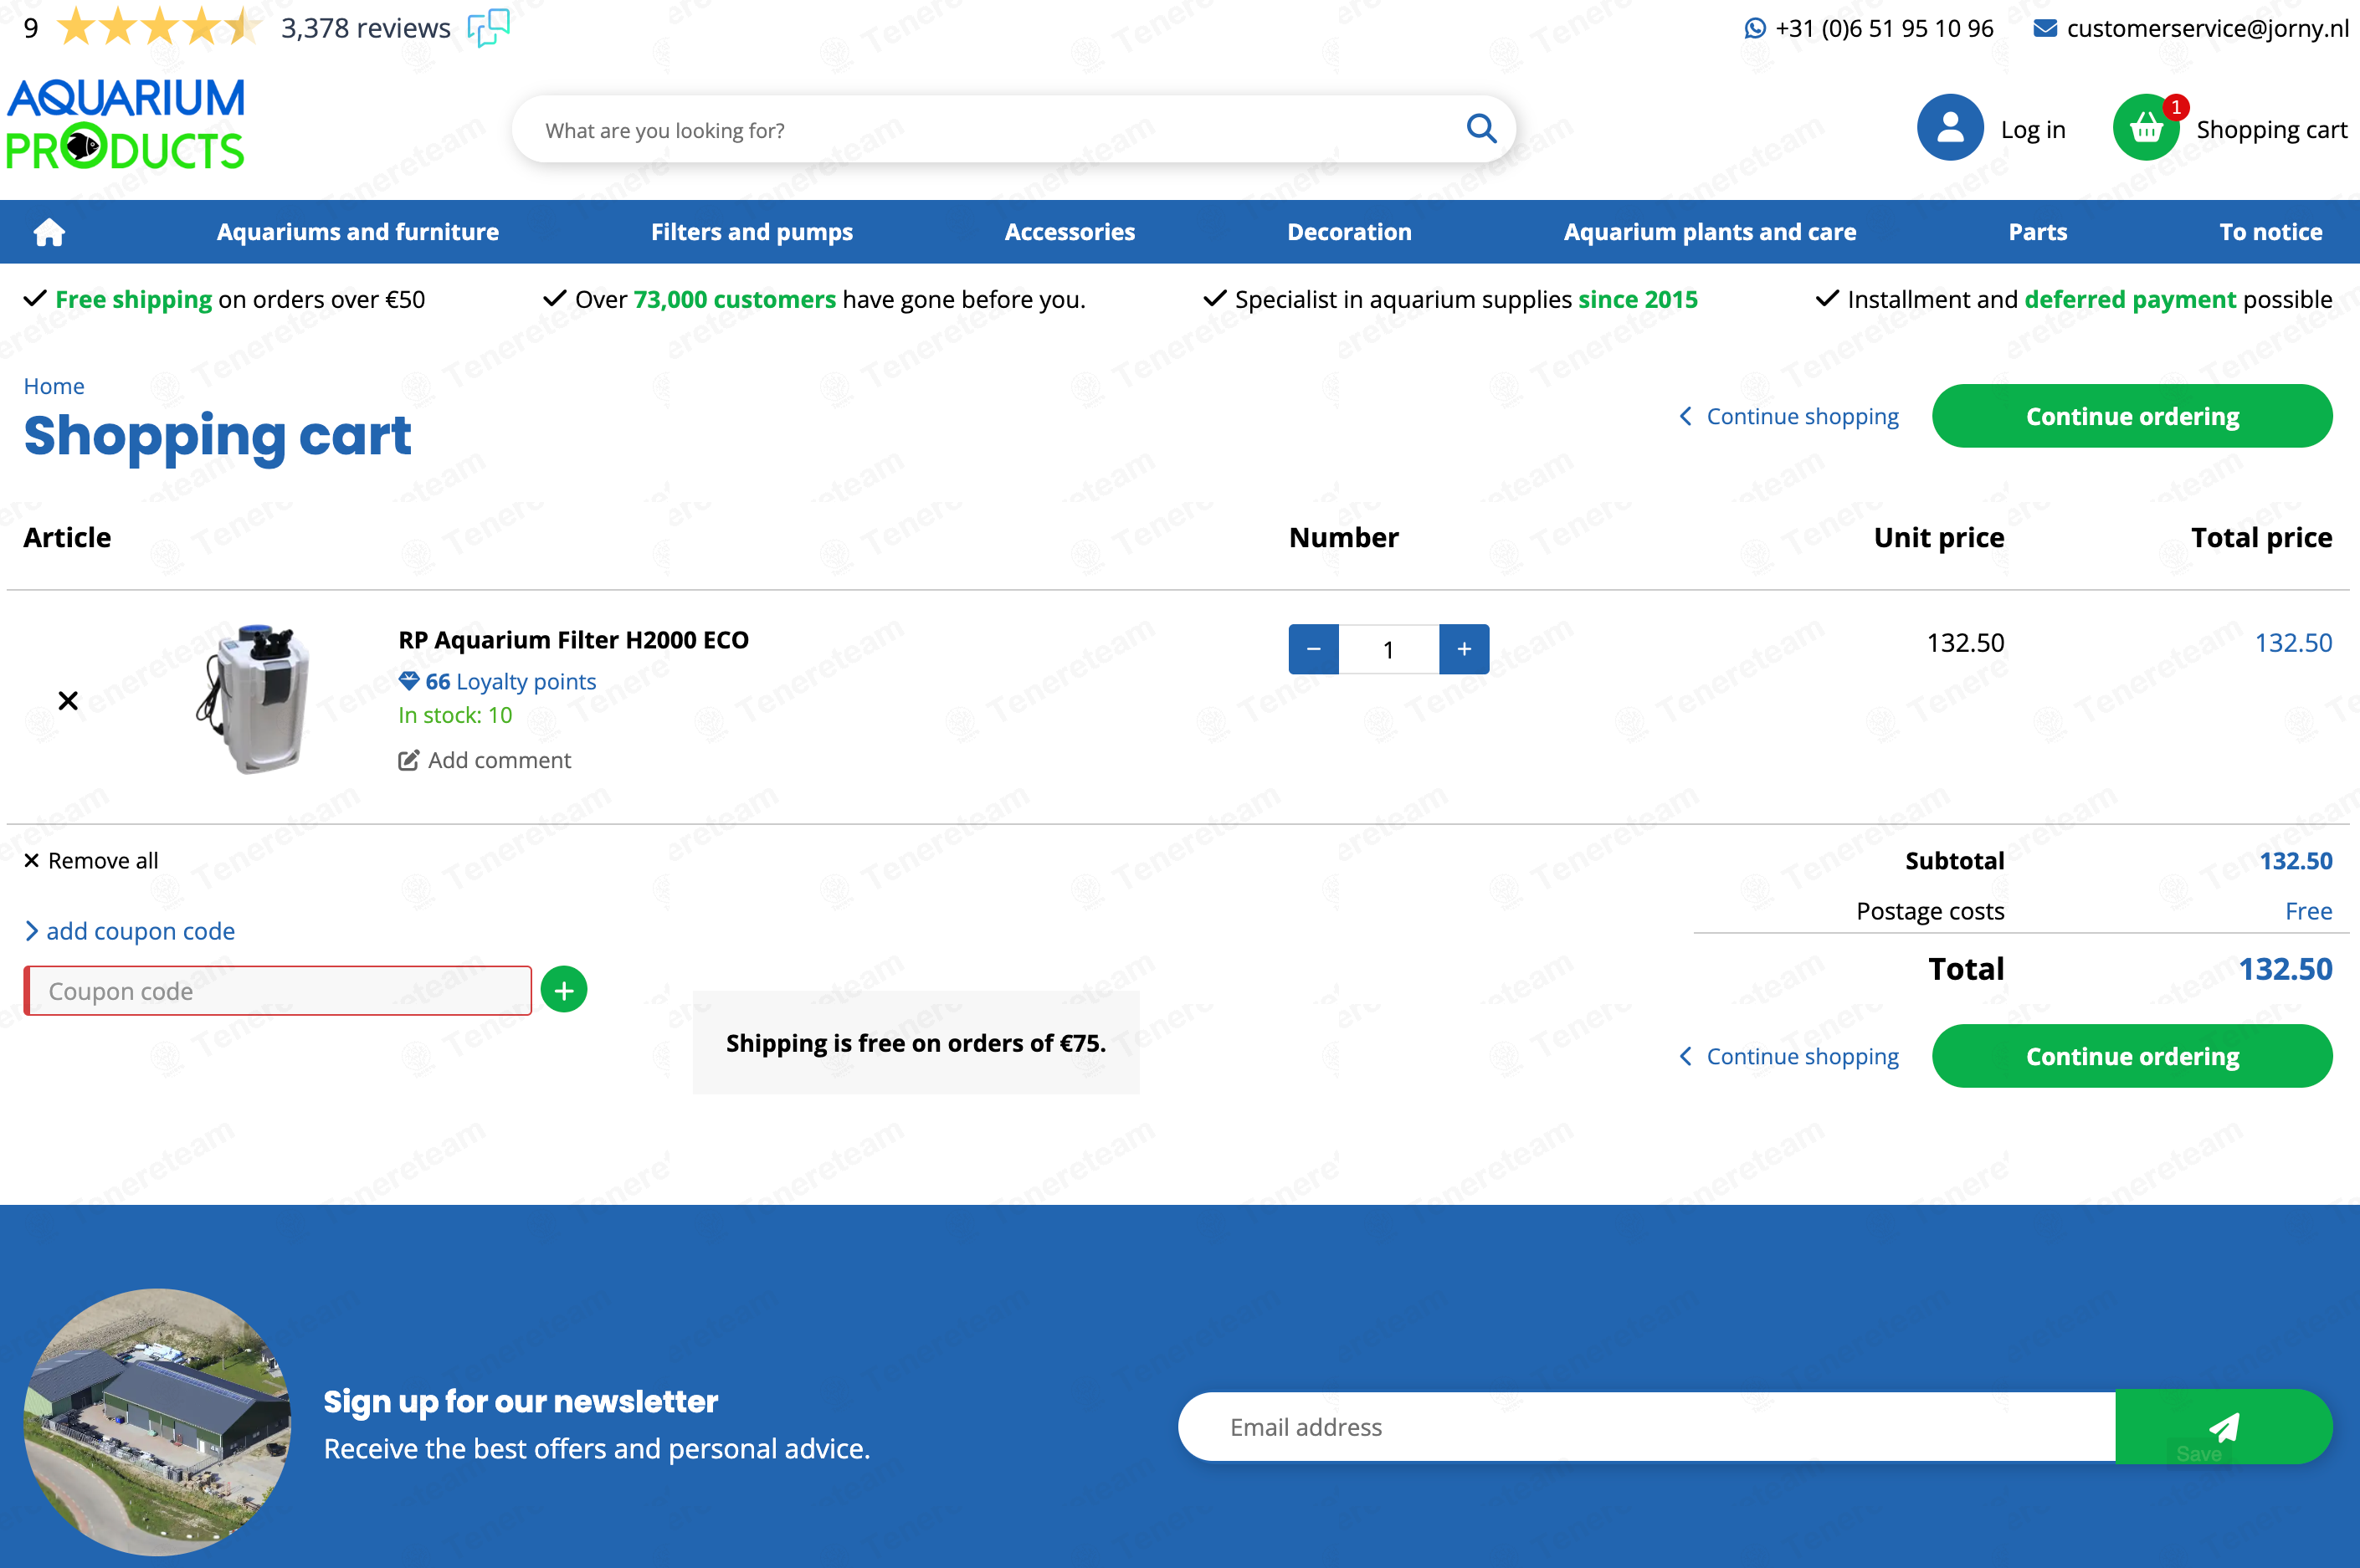
Task: Focus the Coupon code field
Action: click(x=278, y=990)
